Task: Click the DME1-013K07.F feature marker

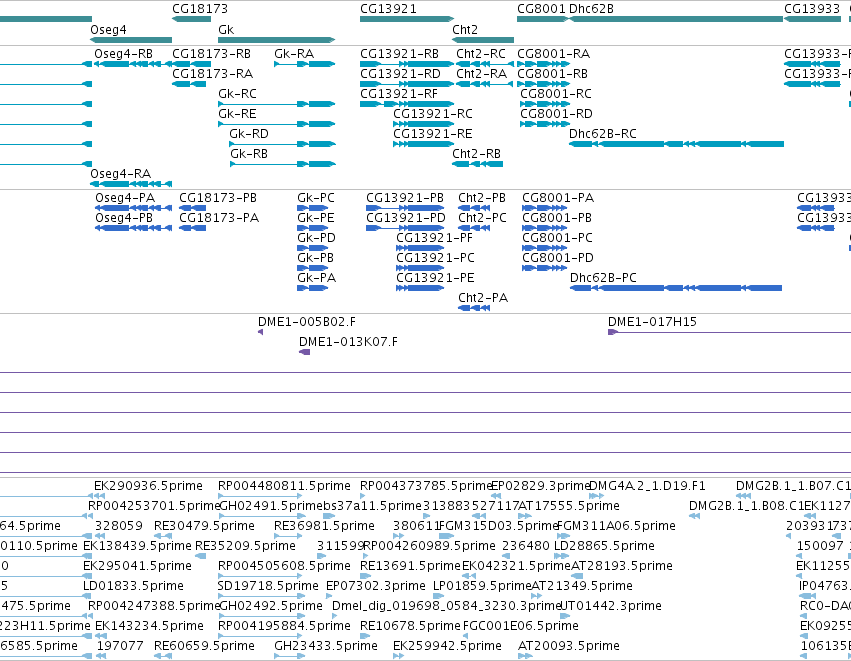Action: pyautogui.click(x=304, y=352)
